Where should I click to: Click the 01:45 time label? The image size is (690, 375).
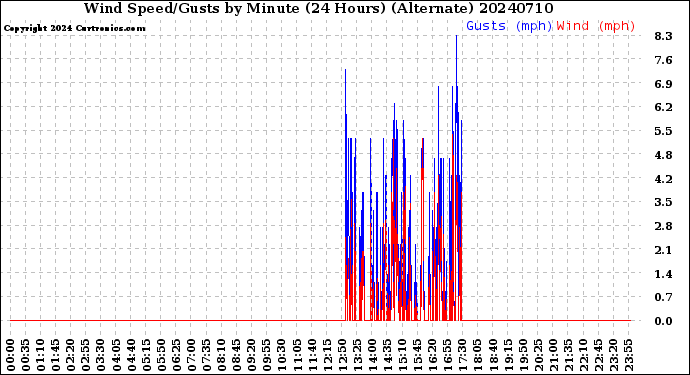tap(56, 355)
